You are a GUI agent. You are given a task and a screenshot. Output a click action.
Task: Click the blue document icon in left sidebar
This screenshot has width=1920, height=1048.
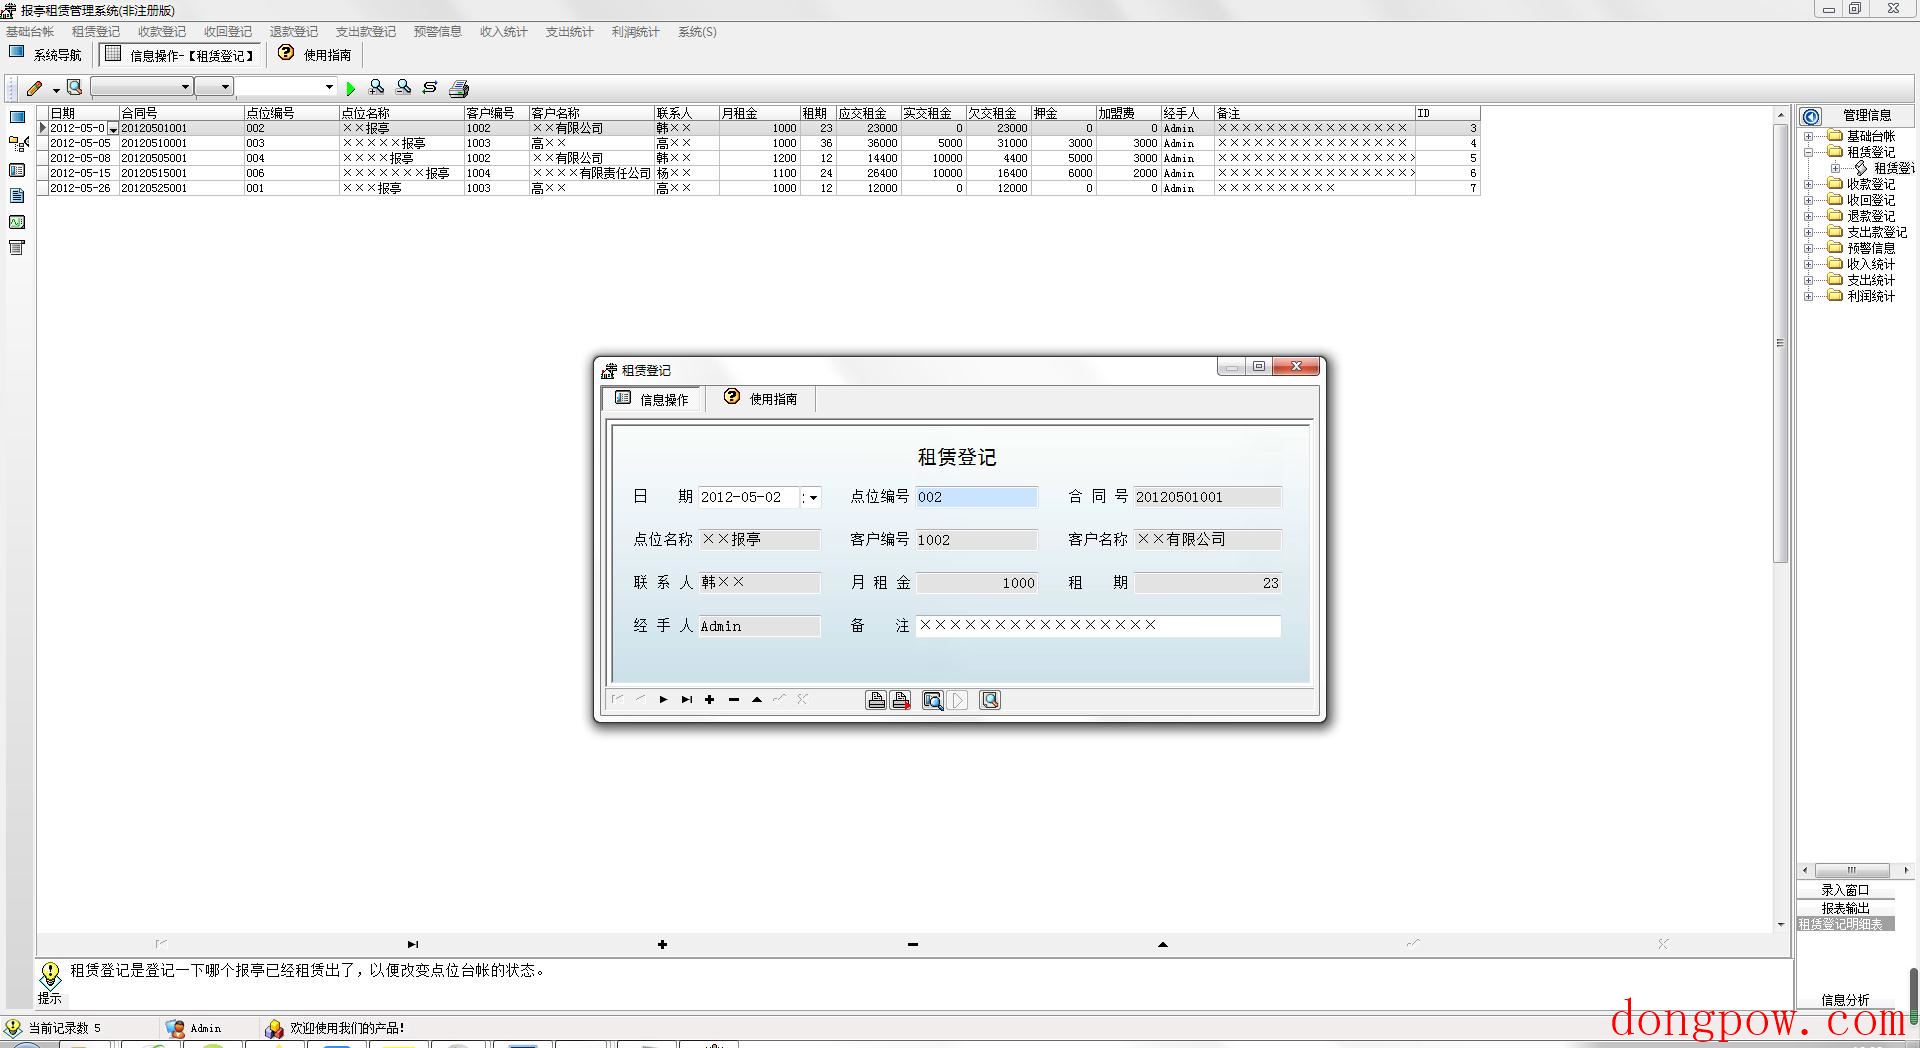point(17,196)
